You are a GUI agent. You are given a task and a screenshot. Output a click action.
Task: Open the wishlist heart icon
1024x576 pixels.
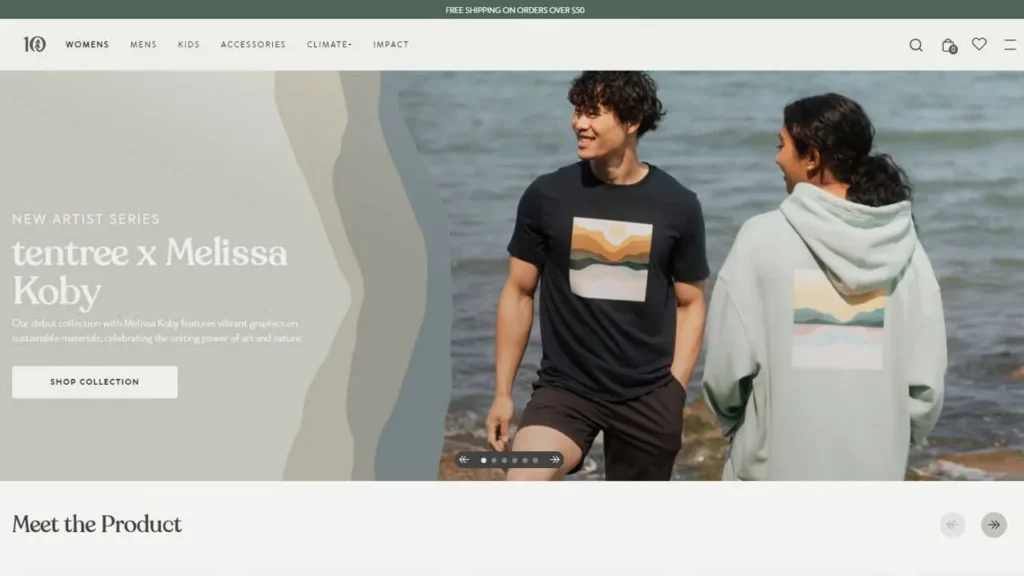[979, 44]
